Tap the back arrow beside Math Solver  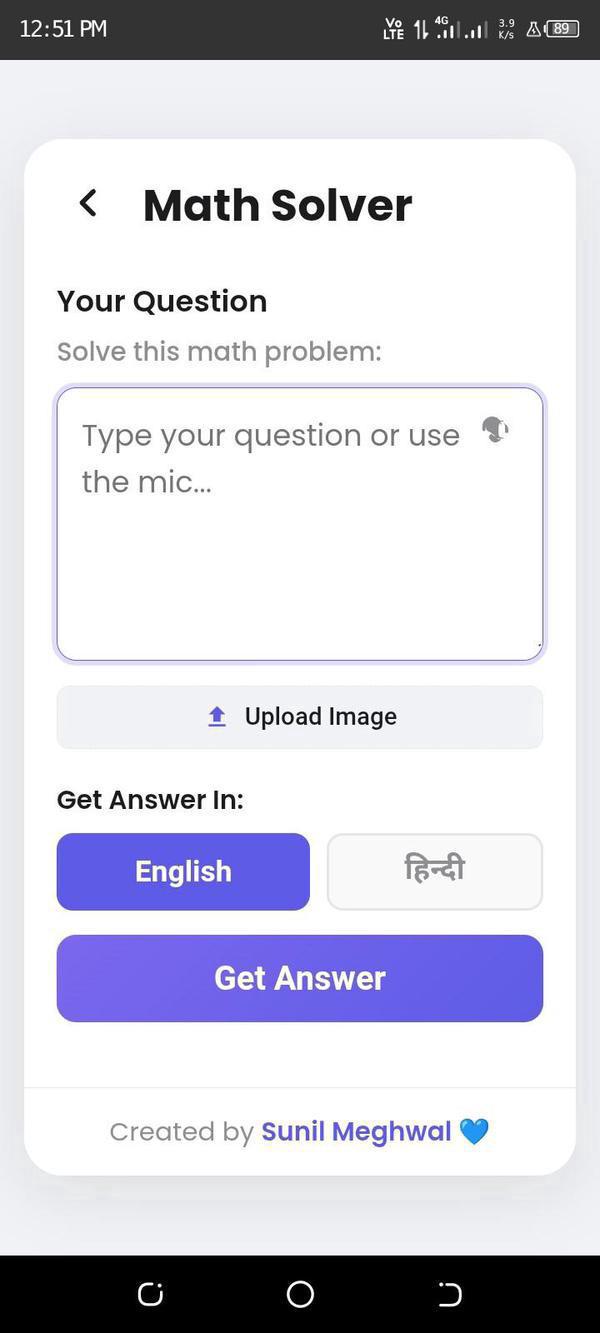click(x=88, y=203)
